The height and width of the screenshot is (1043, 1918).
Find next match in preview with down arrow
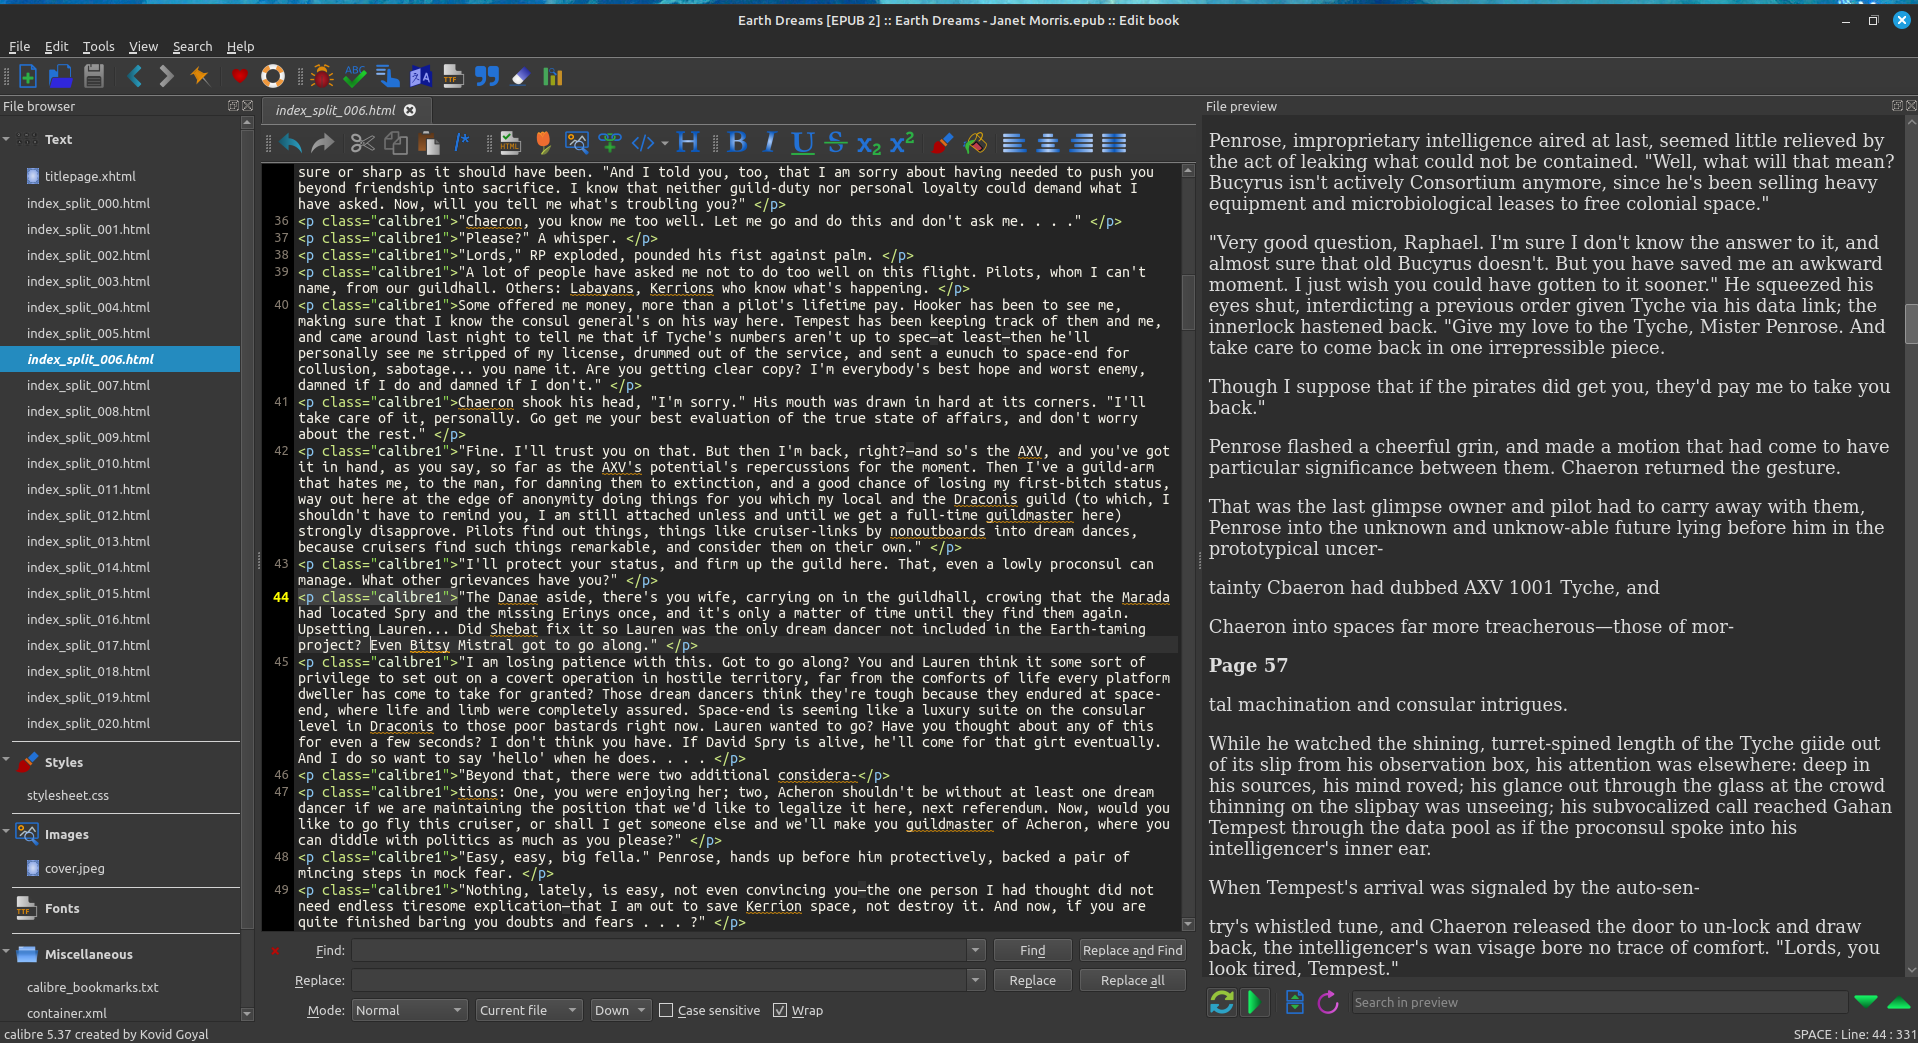click(1865, 1002)
